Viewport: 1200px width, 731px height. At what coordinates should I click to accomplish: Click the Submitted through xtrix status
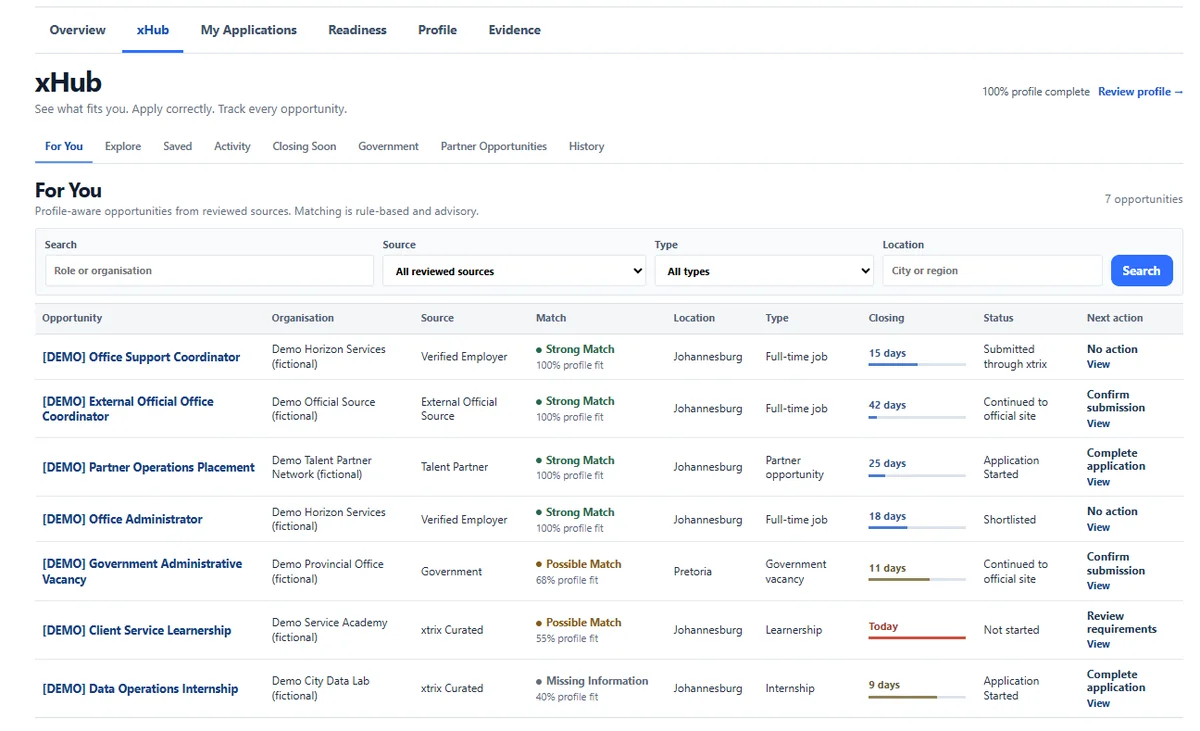(1015, 357)
